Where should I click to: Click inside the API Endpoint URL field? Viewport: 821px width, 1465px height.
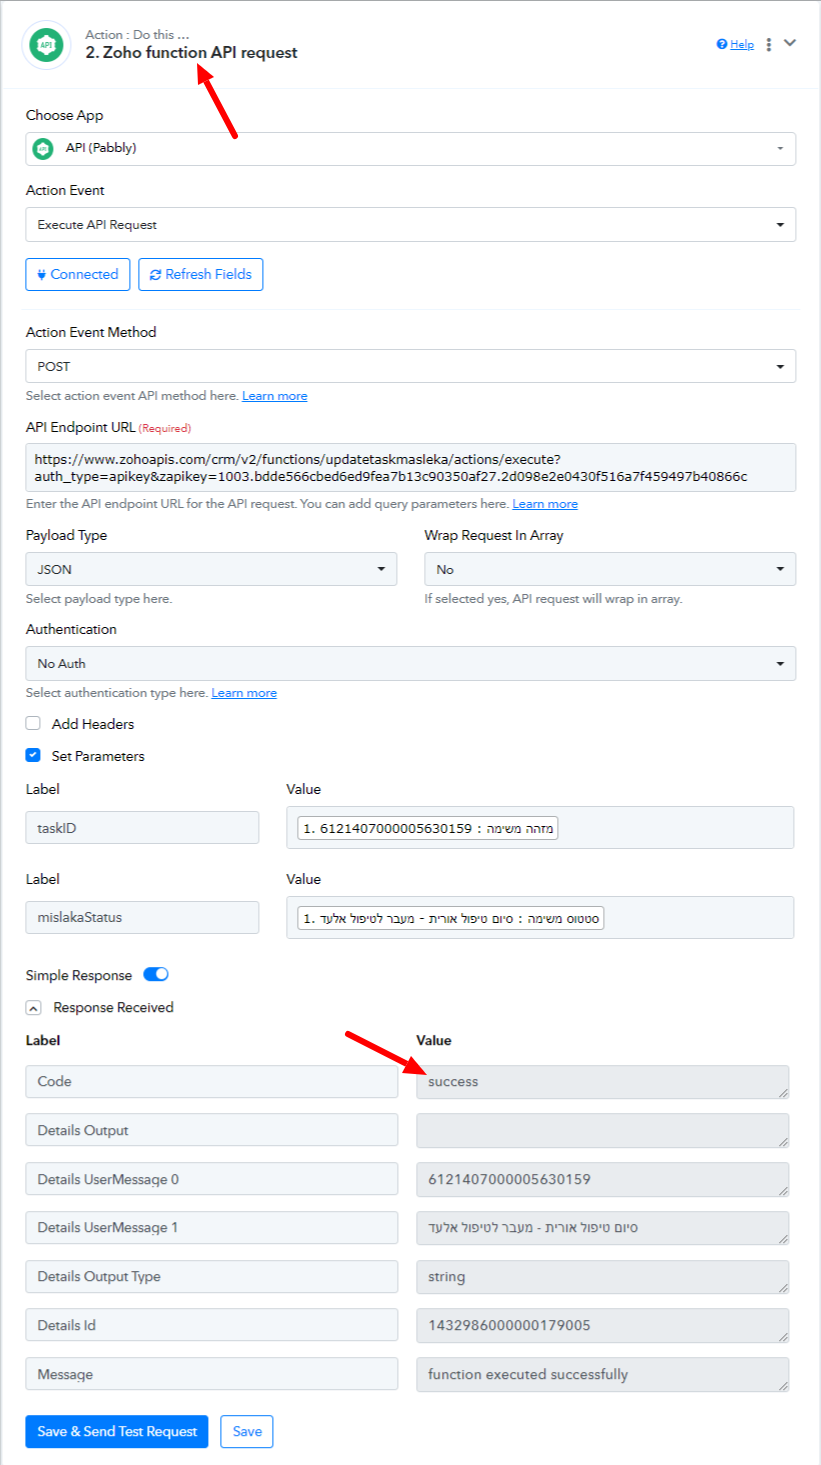411,467
